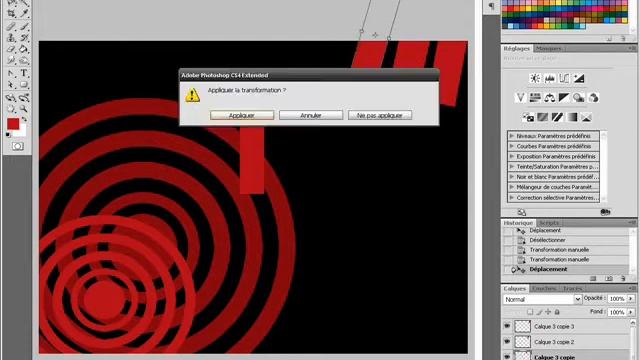Viewport: 640px width, 360px height.
Task: Select the Paint Bucket tool
Action: [x=24, y=49]
